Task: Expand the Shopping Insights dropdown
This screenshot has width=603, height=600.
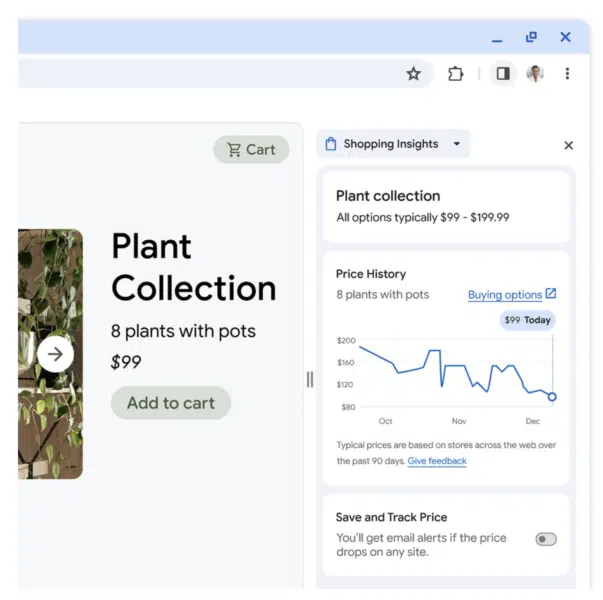Action: click(x=456, y=144)
